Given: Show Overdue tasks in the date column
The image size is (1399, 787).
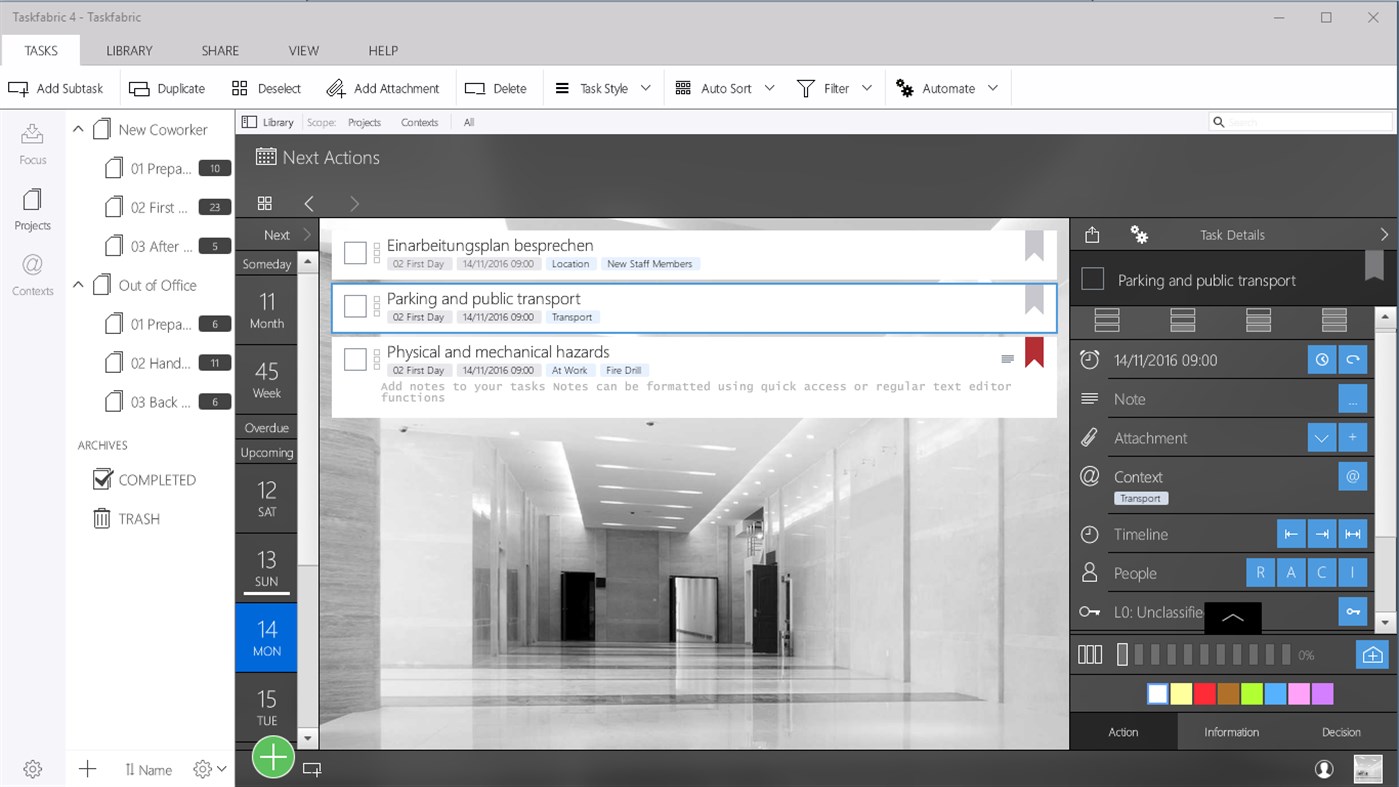Looking at the screenshot, I should coord(265,427).
